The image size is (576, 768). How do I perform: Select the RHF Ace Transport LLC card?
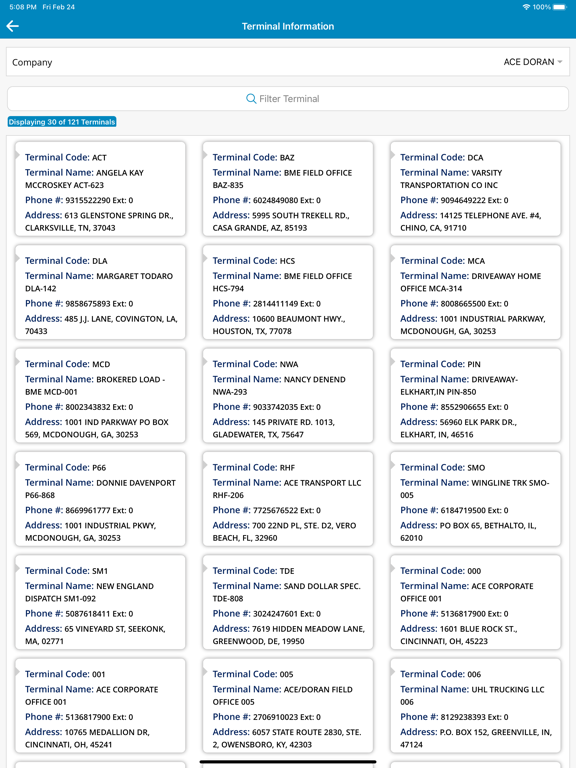(288, 499)
